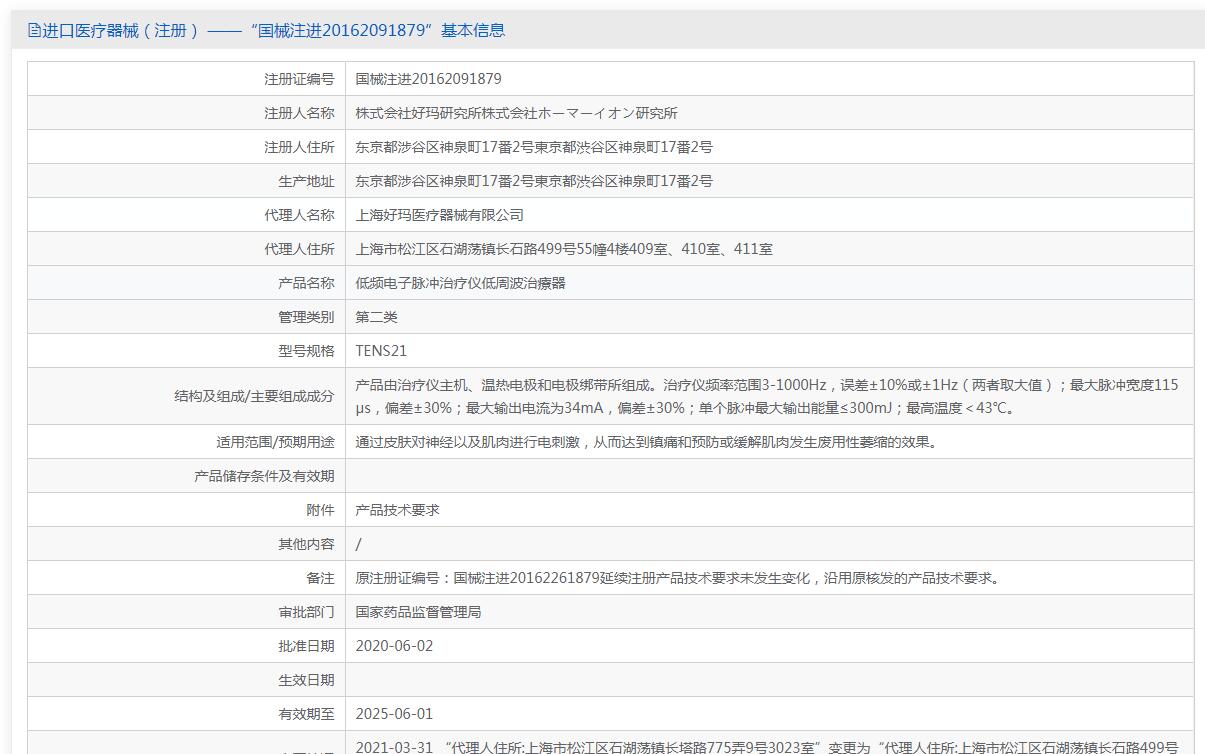Select the registration number value 国械注进20162091879
The image size is (1205, 754).
pos(428,79)
